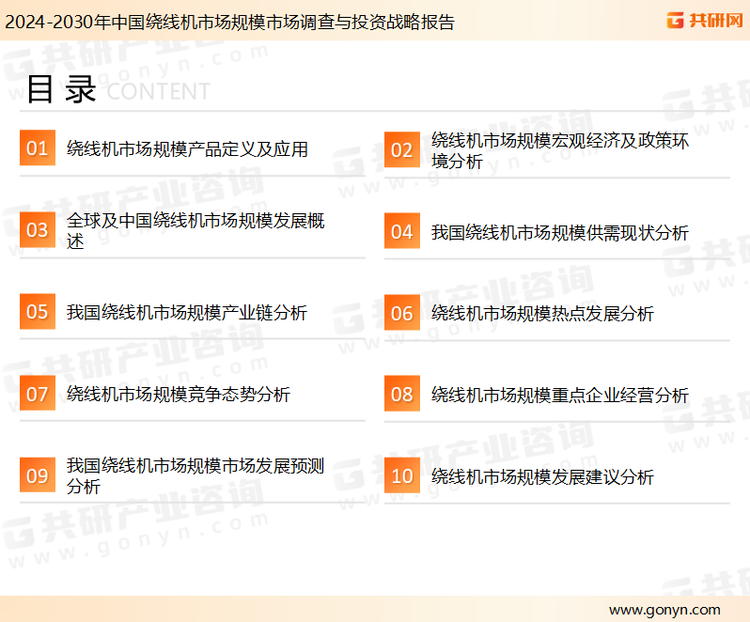Select the orange 07 number badge

(37, 394)
